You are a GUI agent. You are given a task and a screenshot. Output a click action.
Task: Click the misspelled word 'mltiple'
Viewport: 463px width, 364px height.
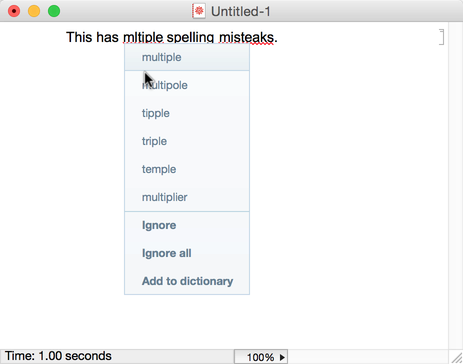point(143,37)
